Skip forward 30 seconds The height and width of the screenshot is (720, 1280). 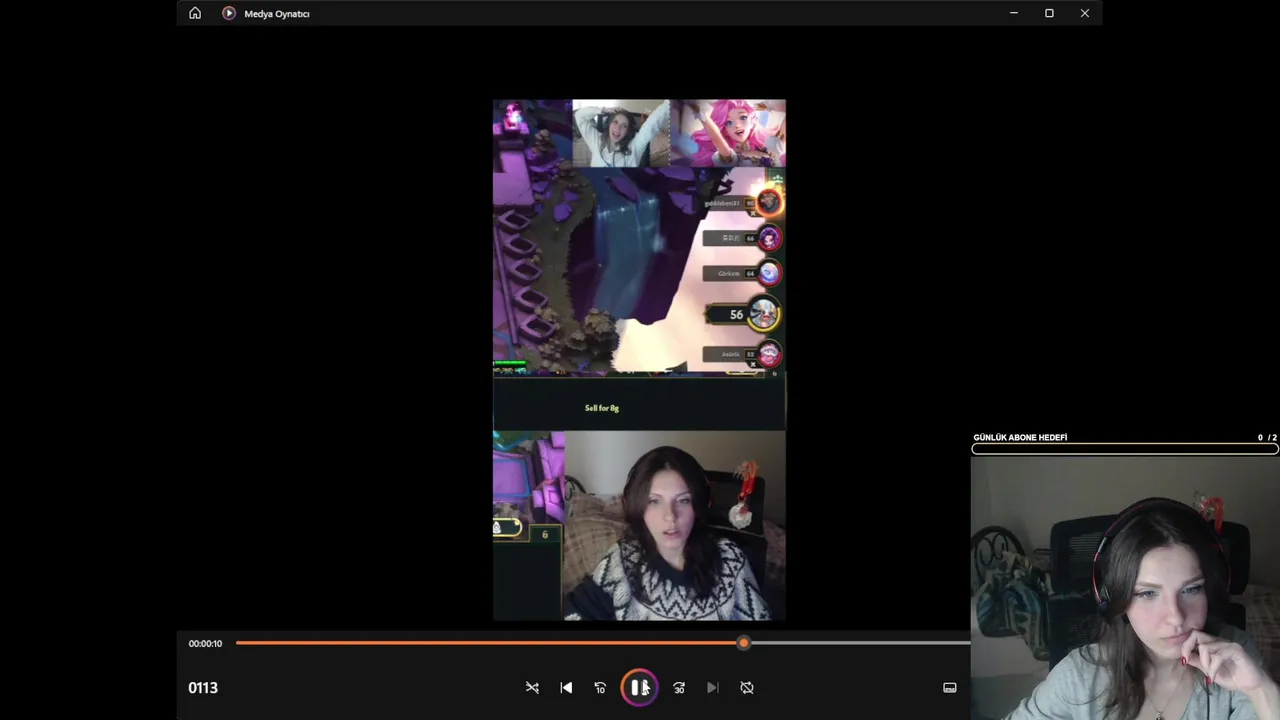coord(679,688)
